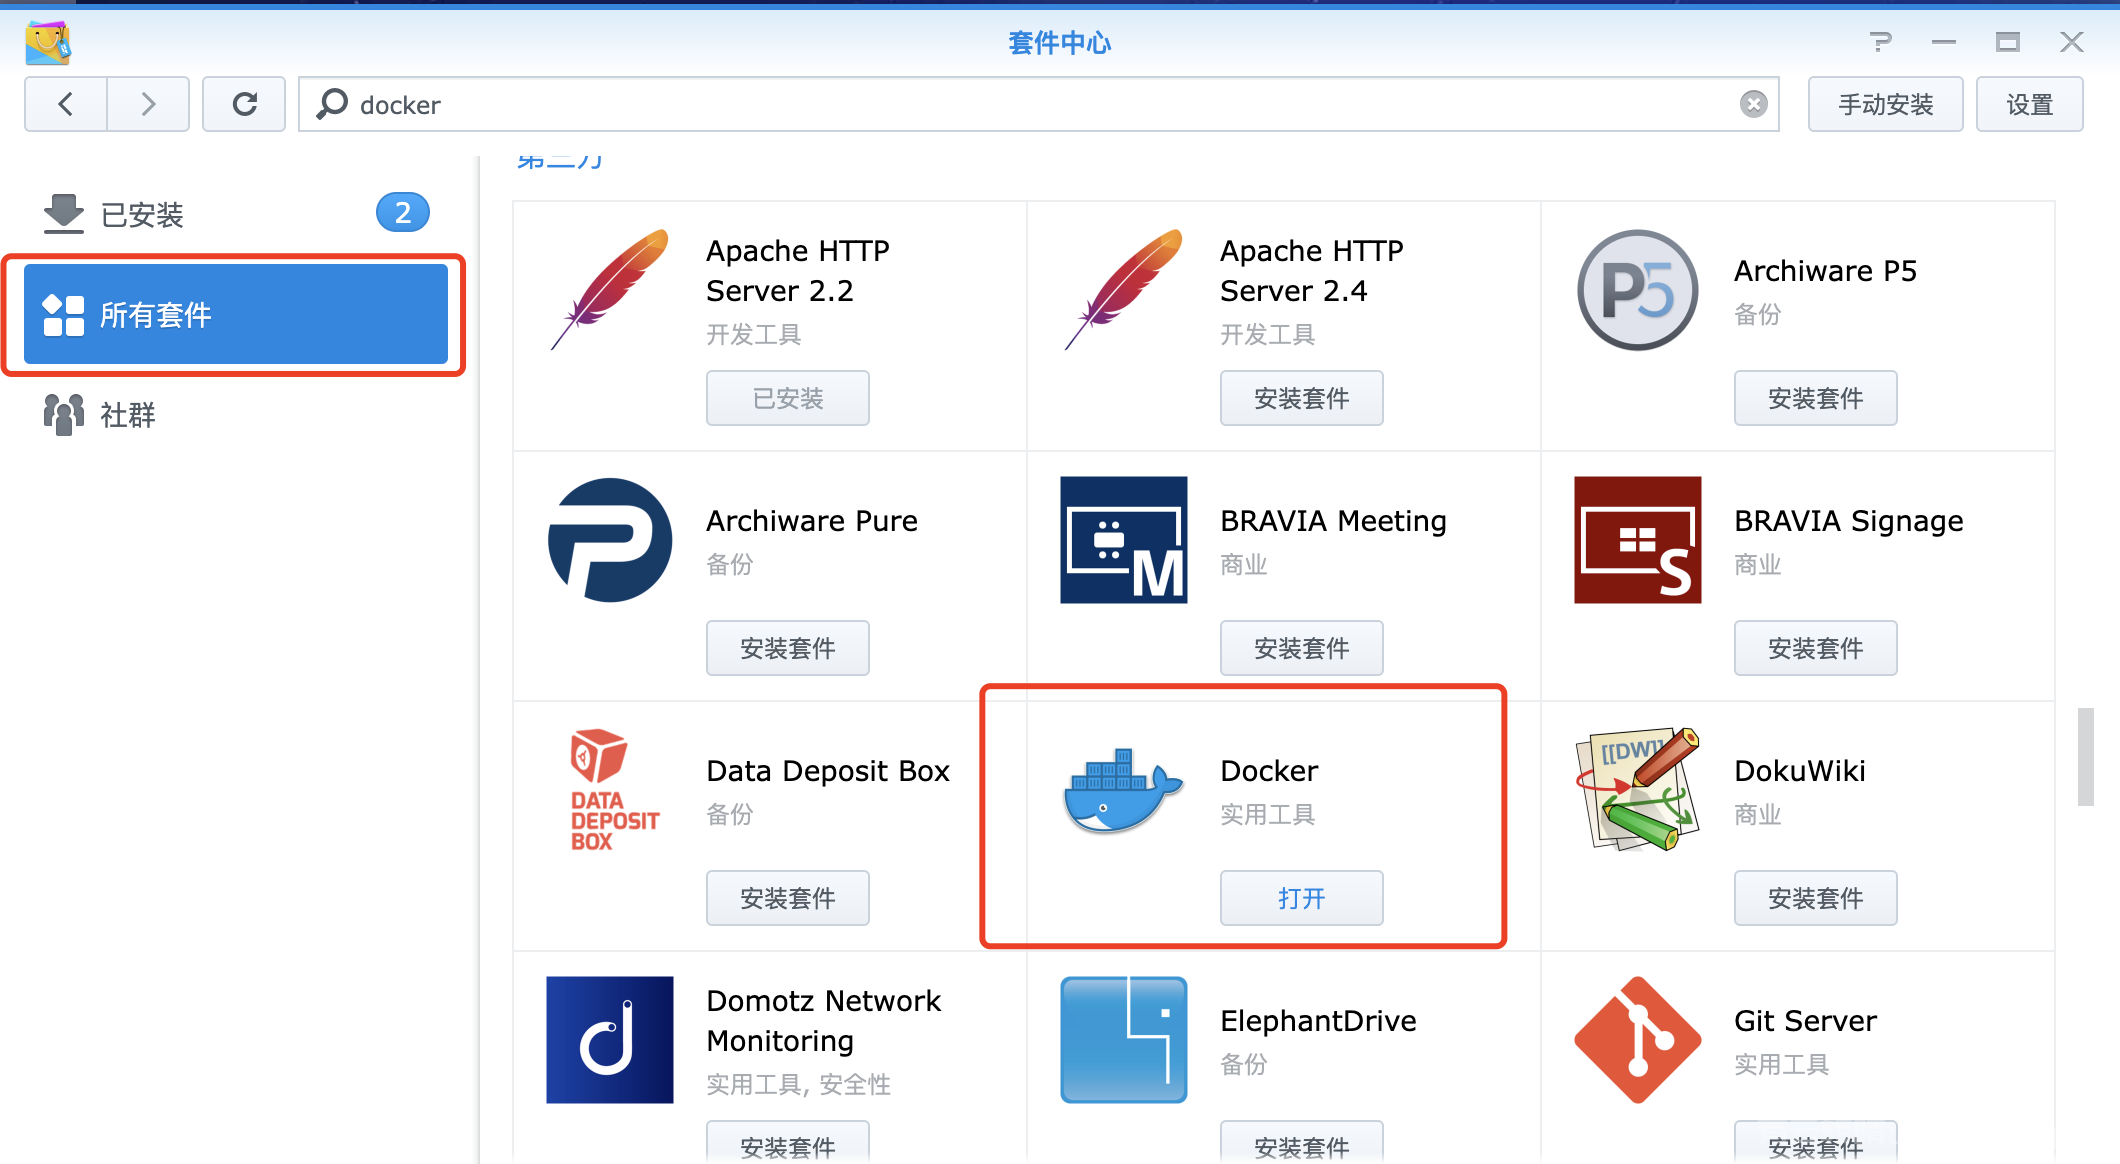Viewport: 2120px width, 1164px height.
Task: Click the ElephantDrive icon
Action: [x=1124, y=1040]
